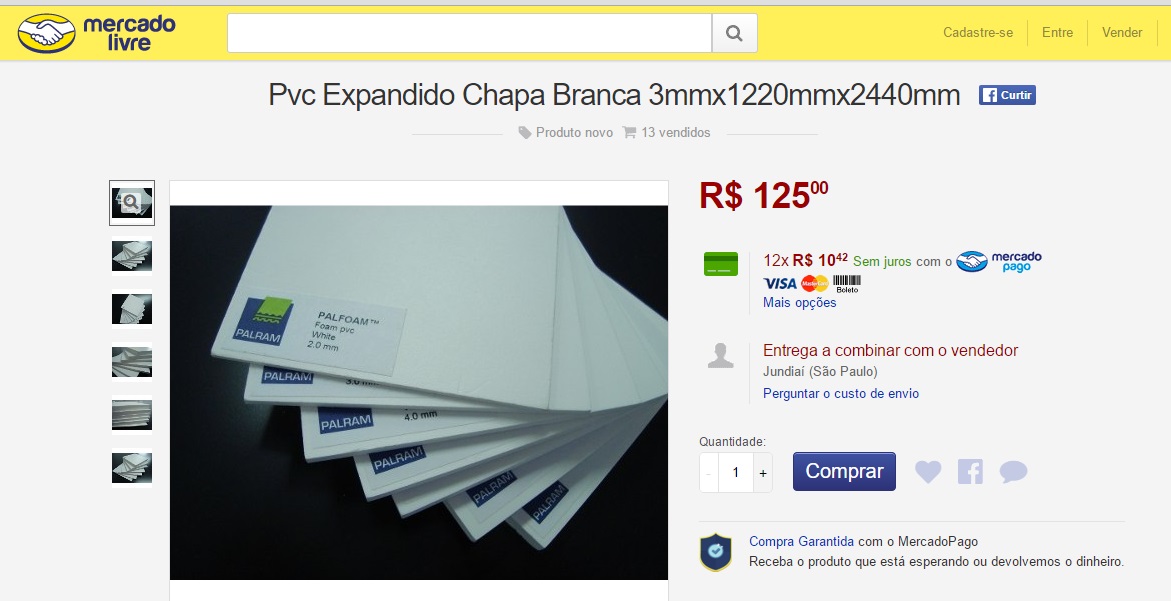Open the Cadastre-se menu item
This screenshot has width=1171, height=601.
click(978, 32)
